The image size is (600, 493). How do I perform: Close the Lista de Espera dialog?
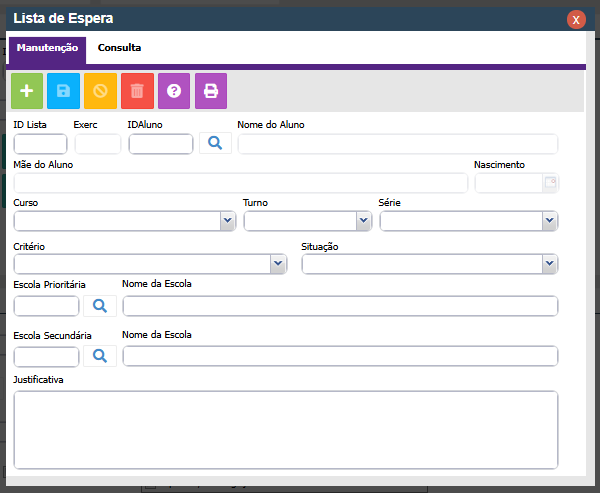coord(576,20)
